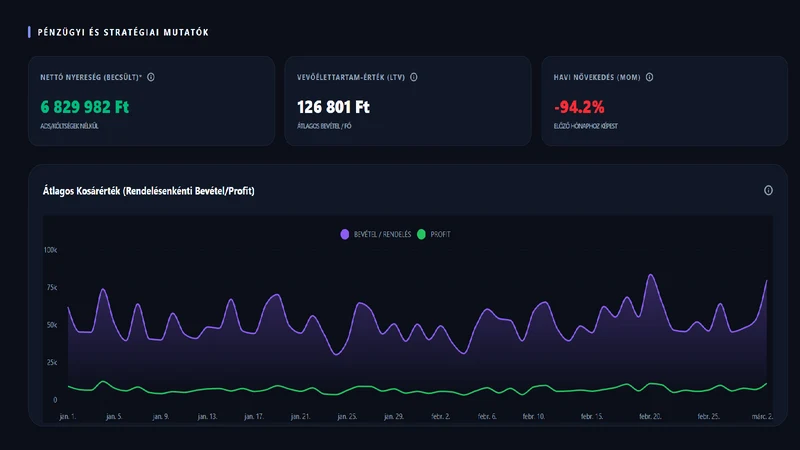This screenshot has width=800, height=450.
Task: Select the febr. 25. axis label
Action: point(708,416)
